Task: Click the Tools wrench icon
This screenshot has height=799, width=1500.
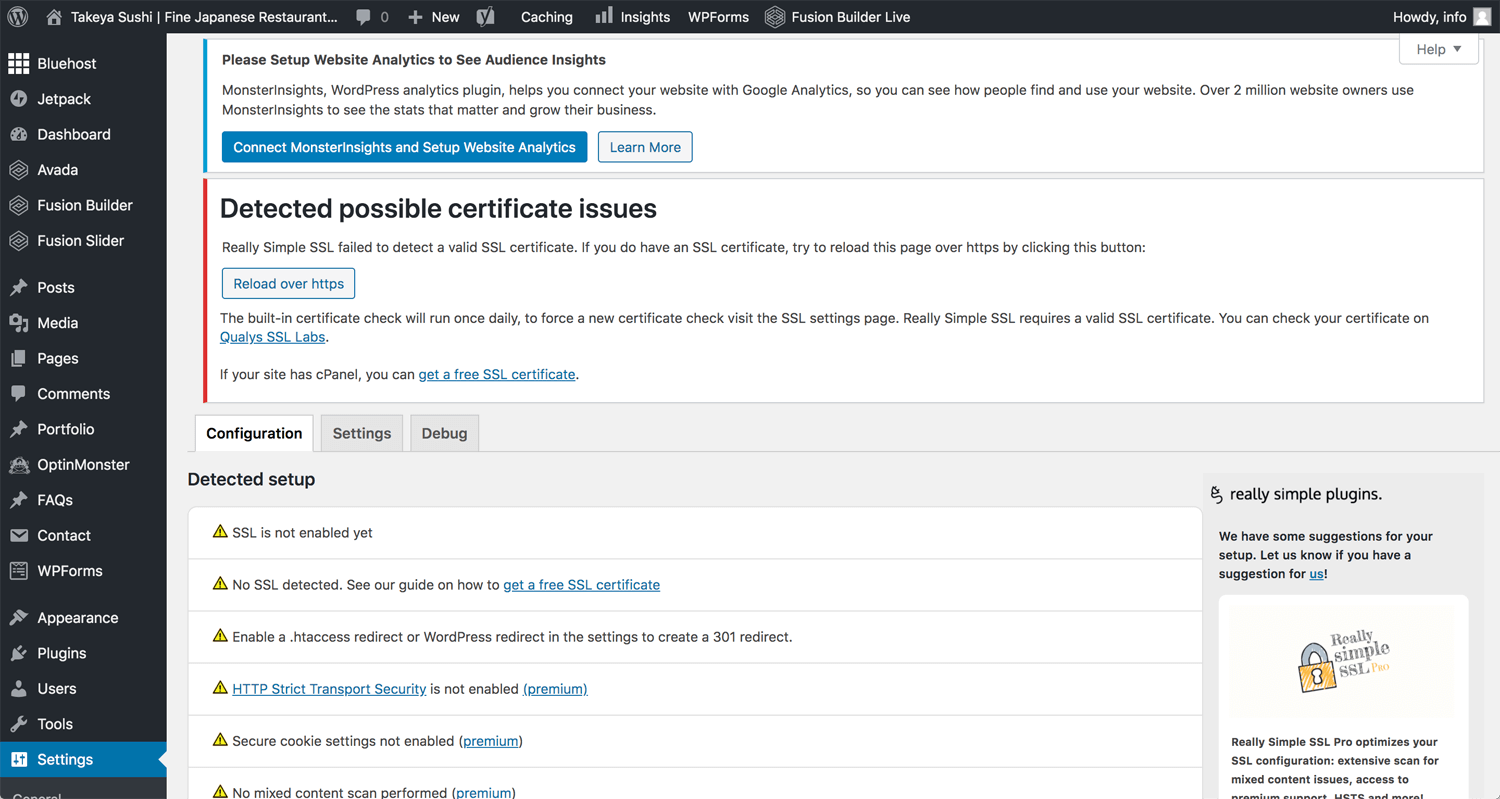Action: point(19,724)
